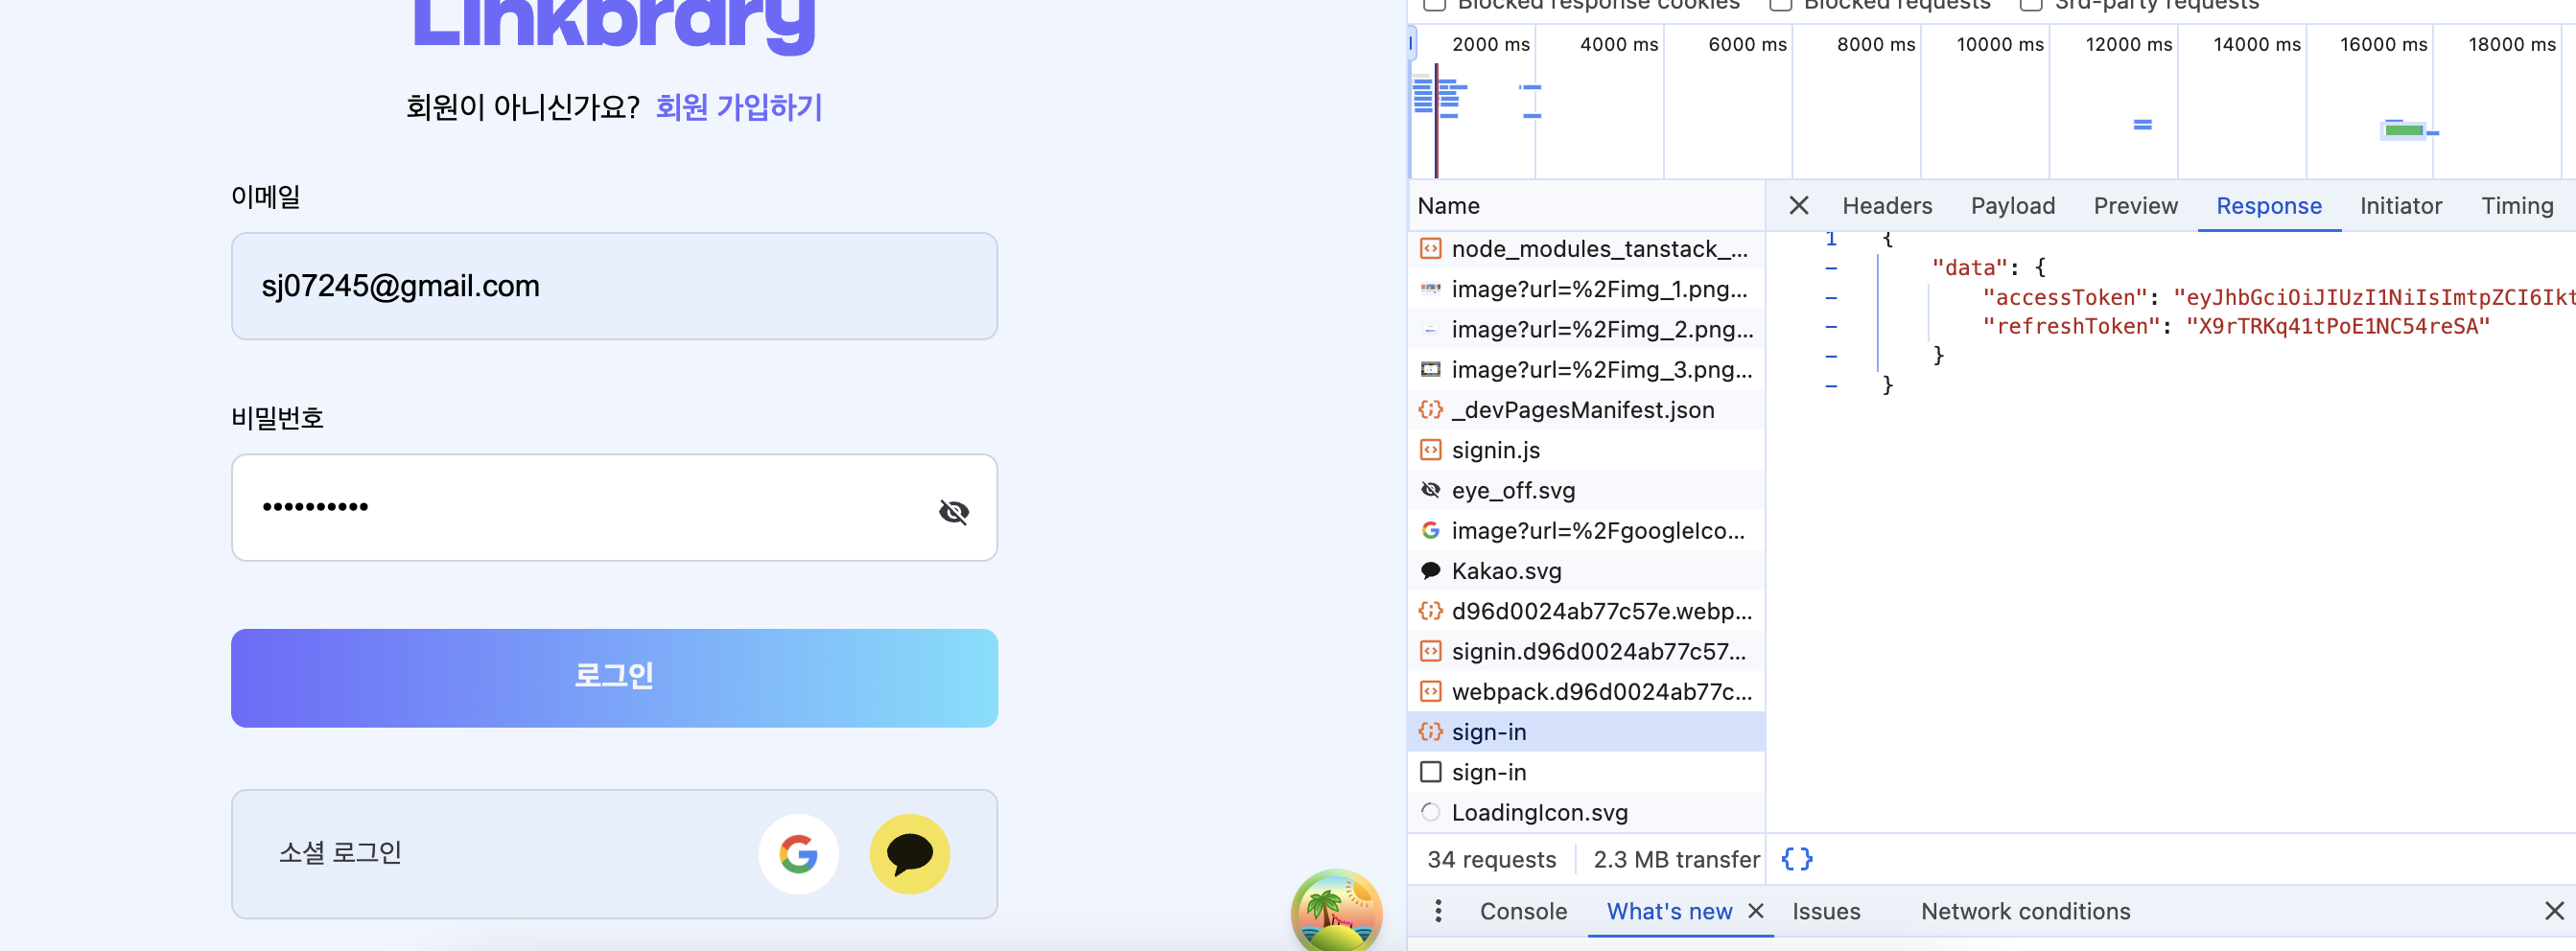Sign in with the Kakao speech-bubble icon

point(909,853)
